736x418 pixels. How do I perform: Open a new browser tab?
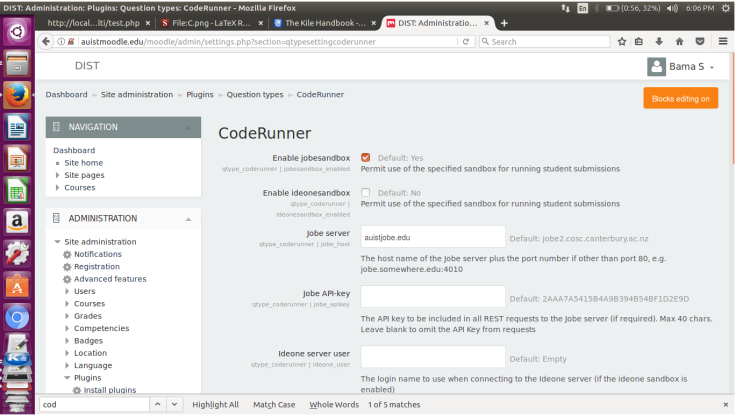click(x=504, y=22)
